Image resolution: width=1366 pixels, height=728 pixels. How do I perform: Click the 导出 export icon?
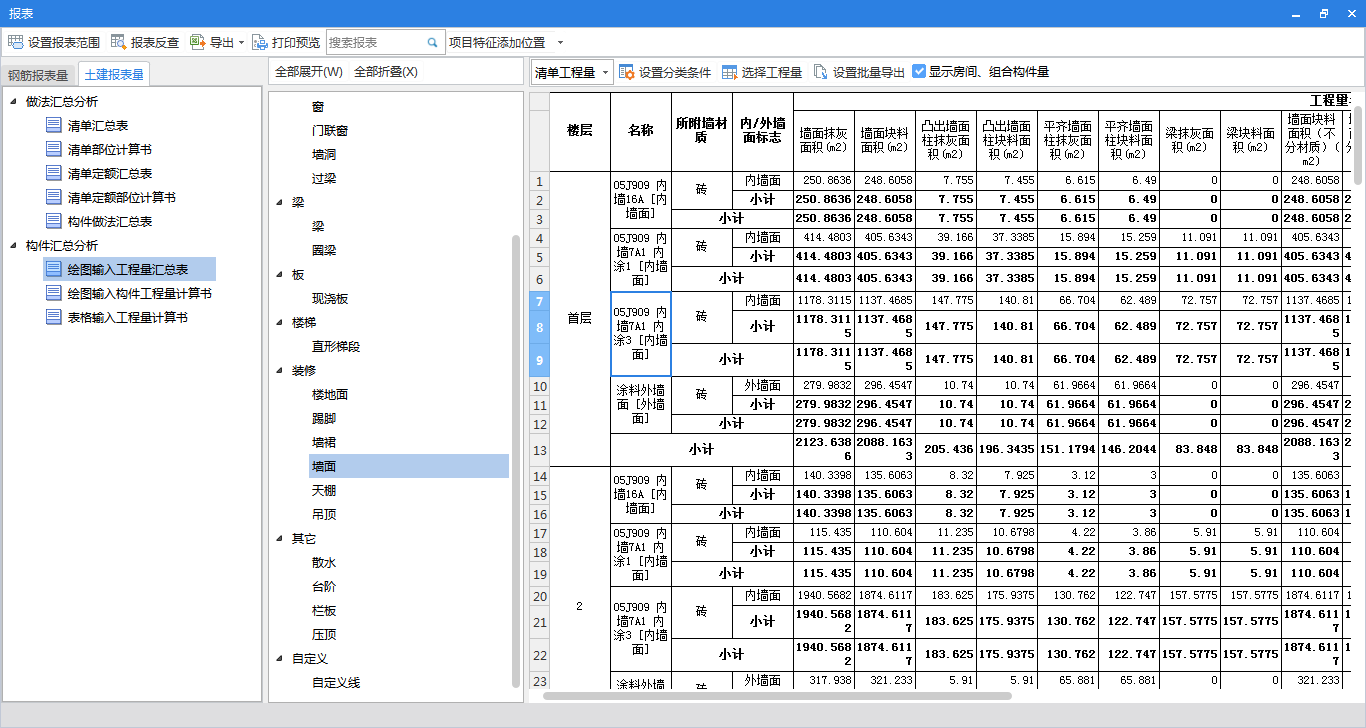(197, 42)
